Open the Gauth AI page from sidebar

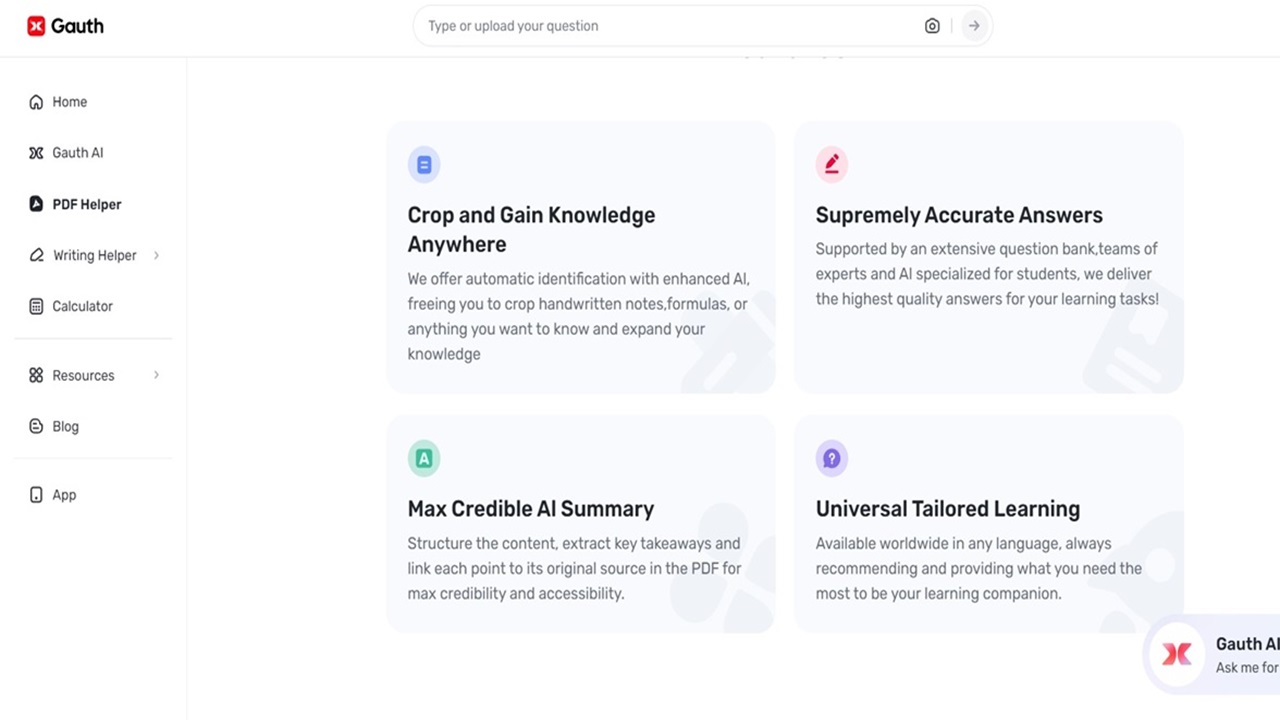[77, 152]
